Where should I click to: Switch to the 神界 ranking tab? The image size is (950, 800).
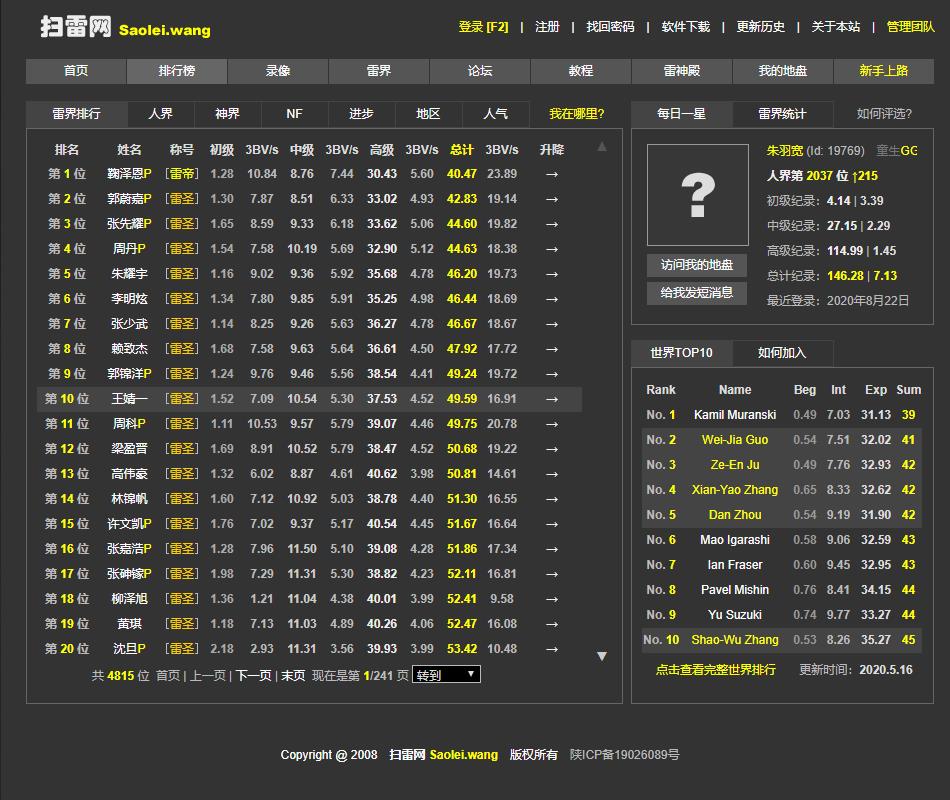click(227, 114)
